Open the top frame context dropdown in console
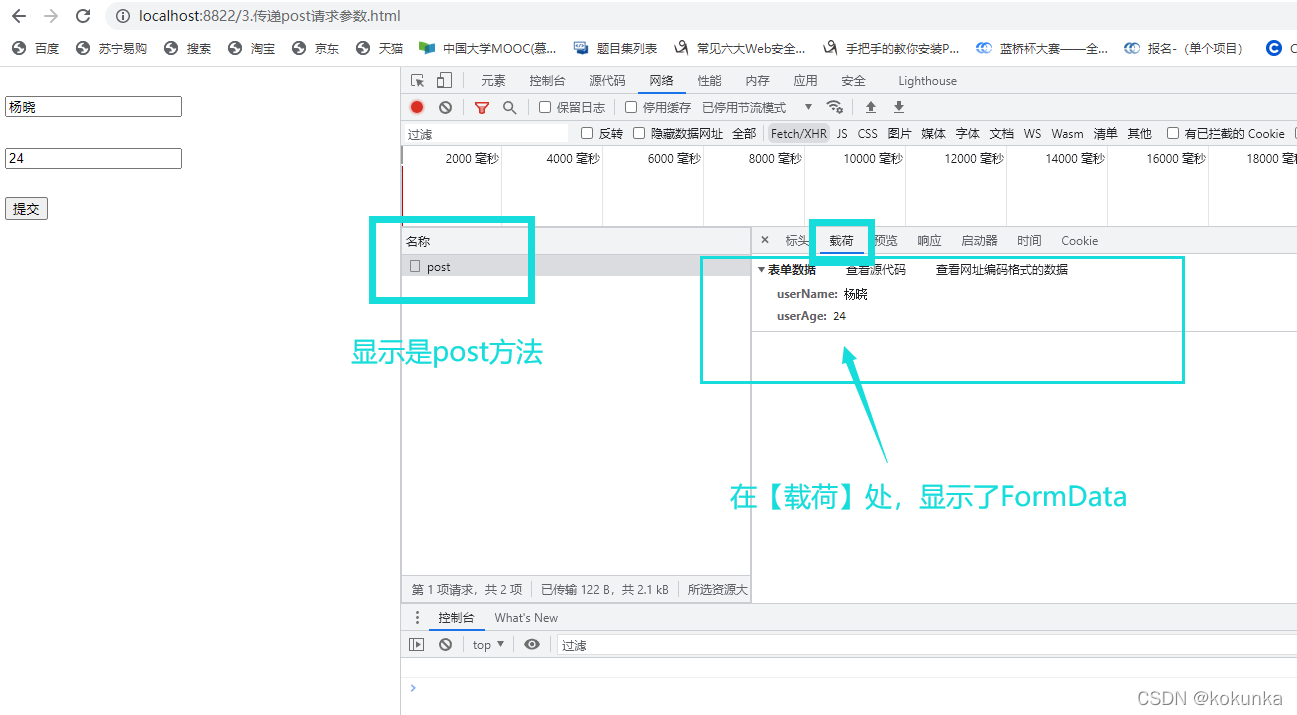The height and width of the screenshot is (715, 1297). (487, 644)
